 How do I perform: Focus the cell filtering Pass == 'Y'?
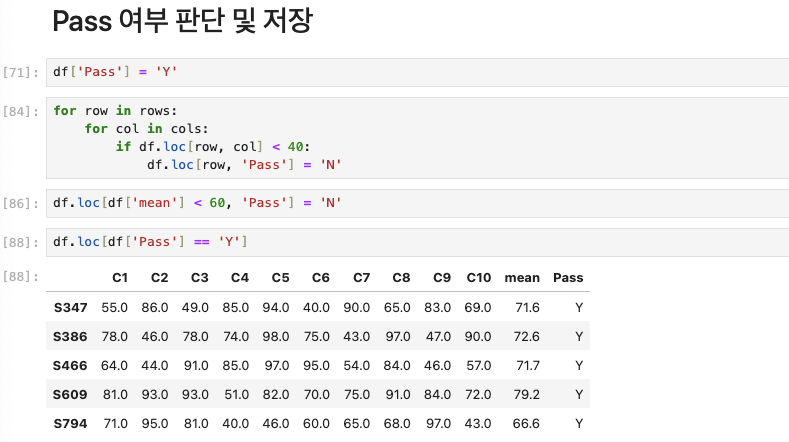point(418,242)
